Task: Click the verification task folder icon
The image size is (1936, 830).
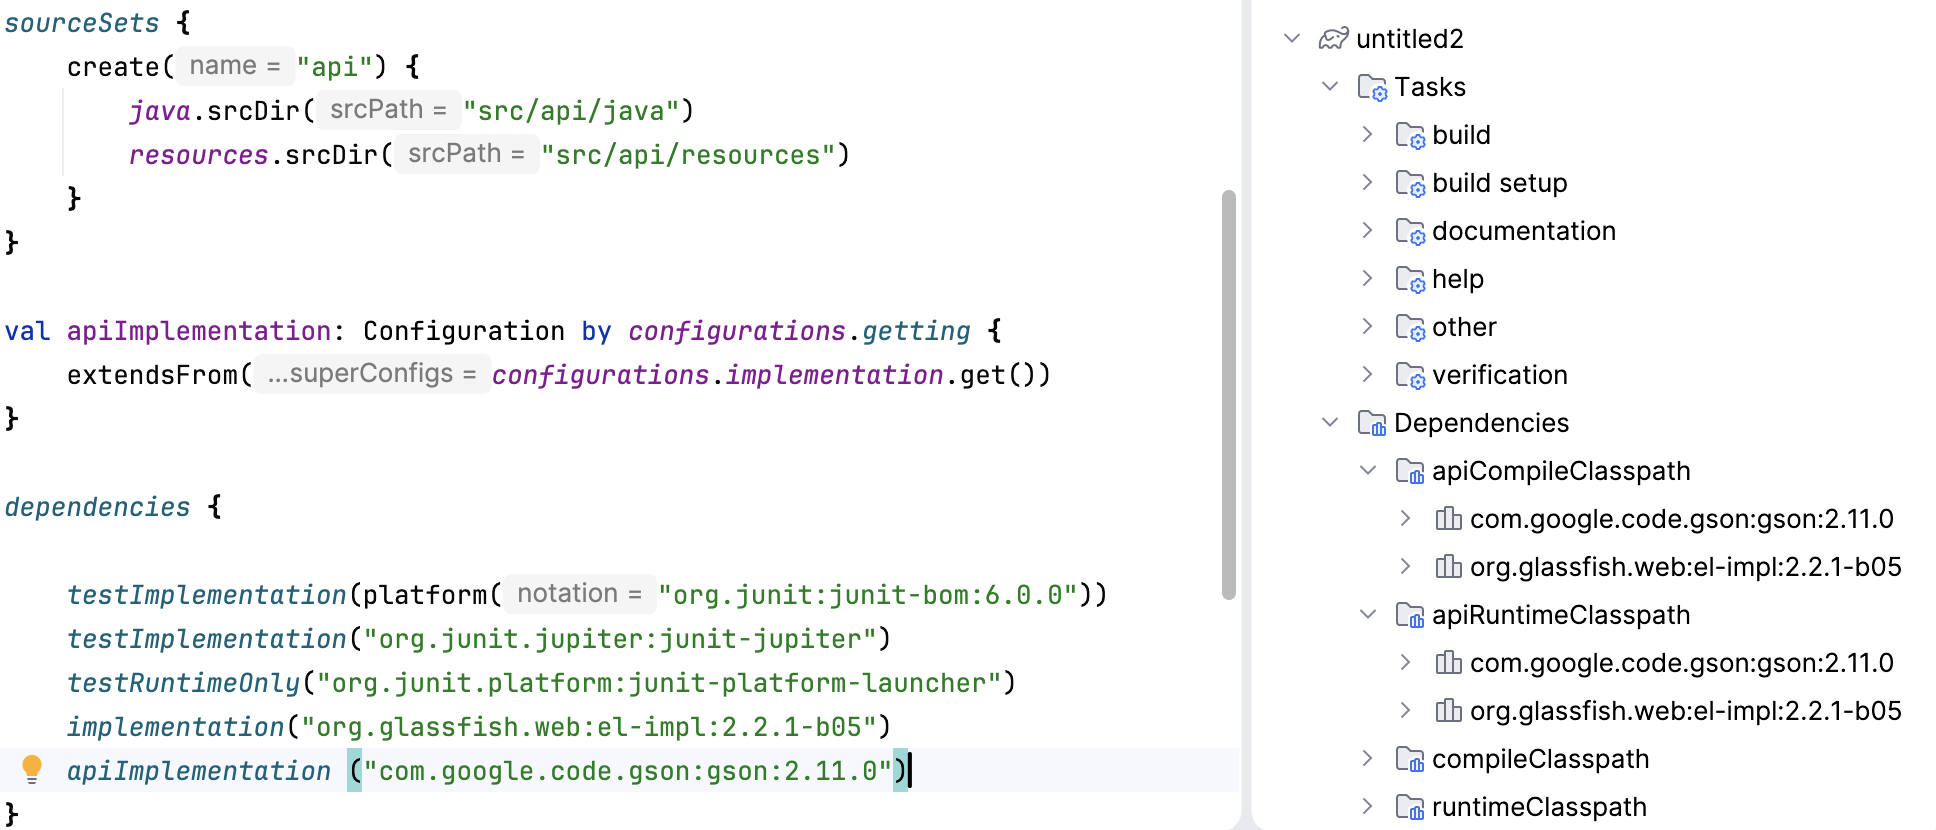Action: pyautogui.click(x=1410, y=375)
